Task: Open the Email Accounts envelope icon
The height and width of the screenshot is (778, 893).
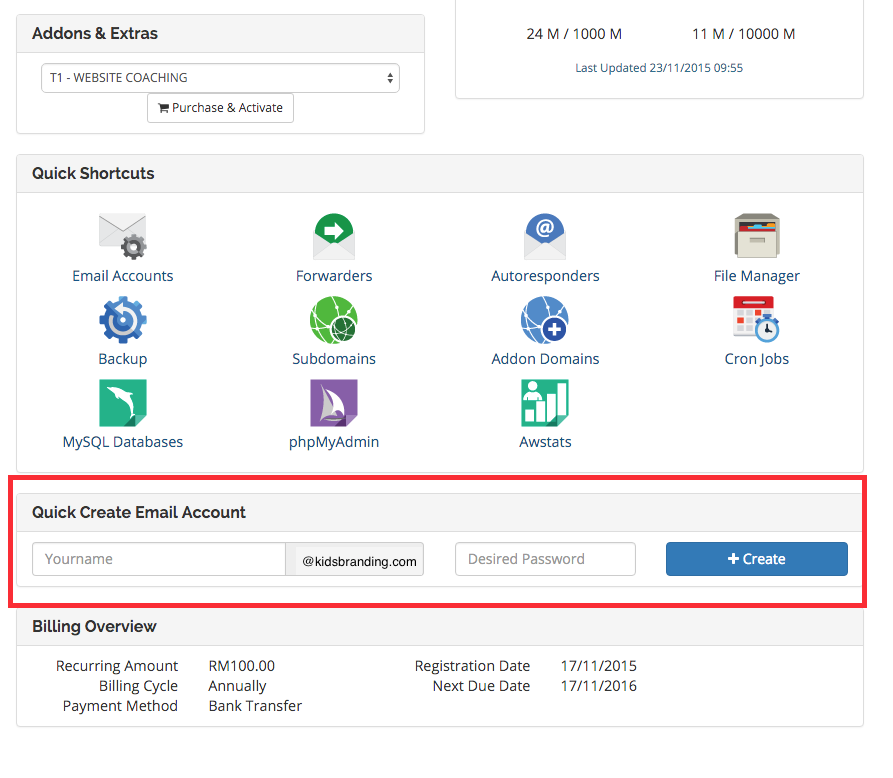Action: point(122,237)
